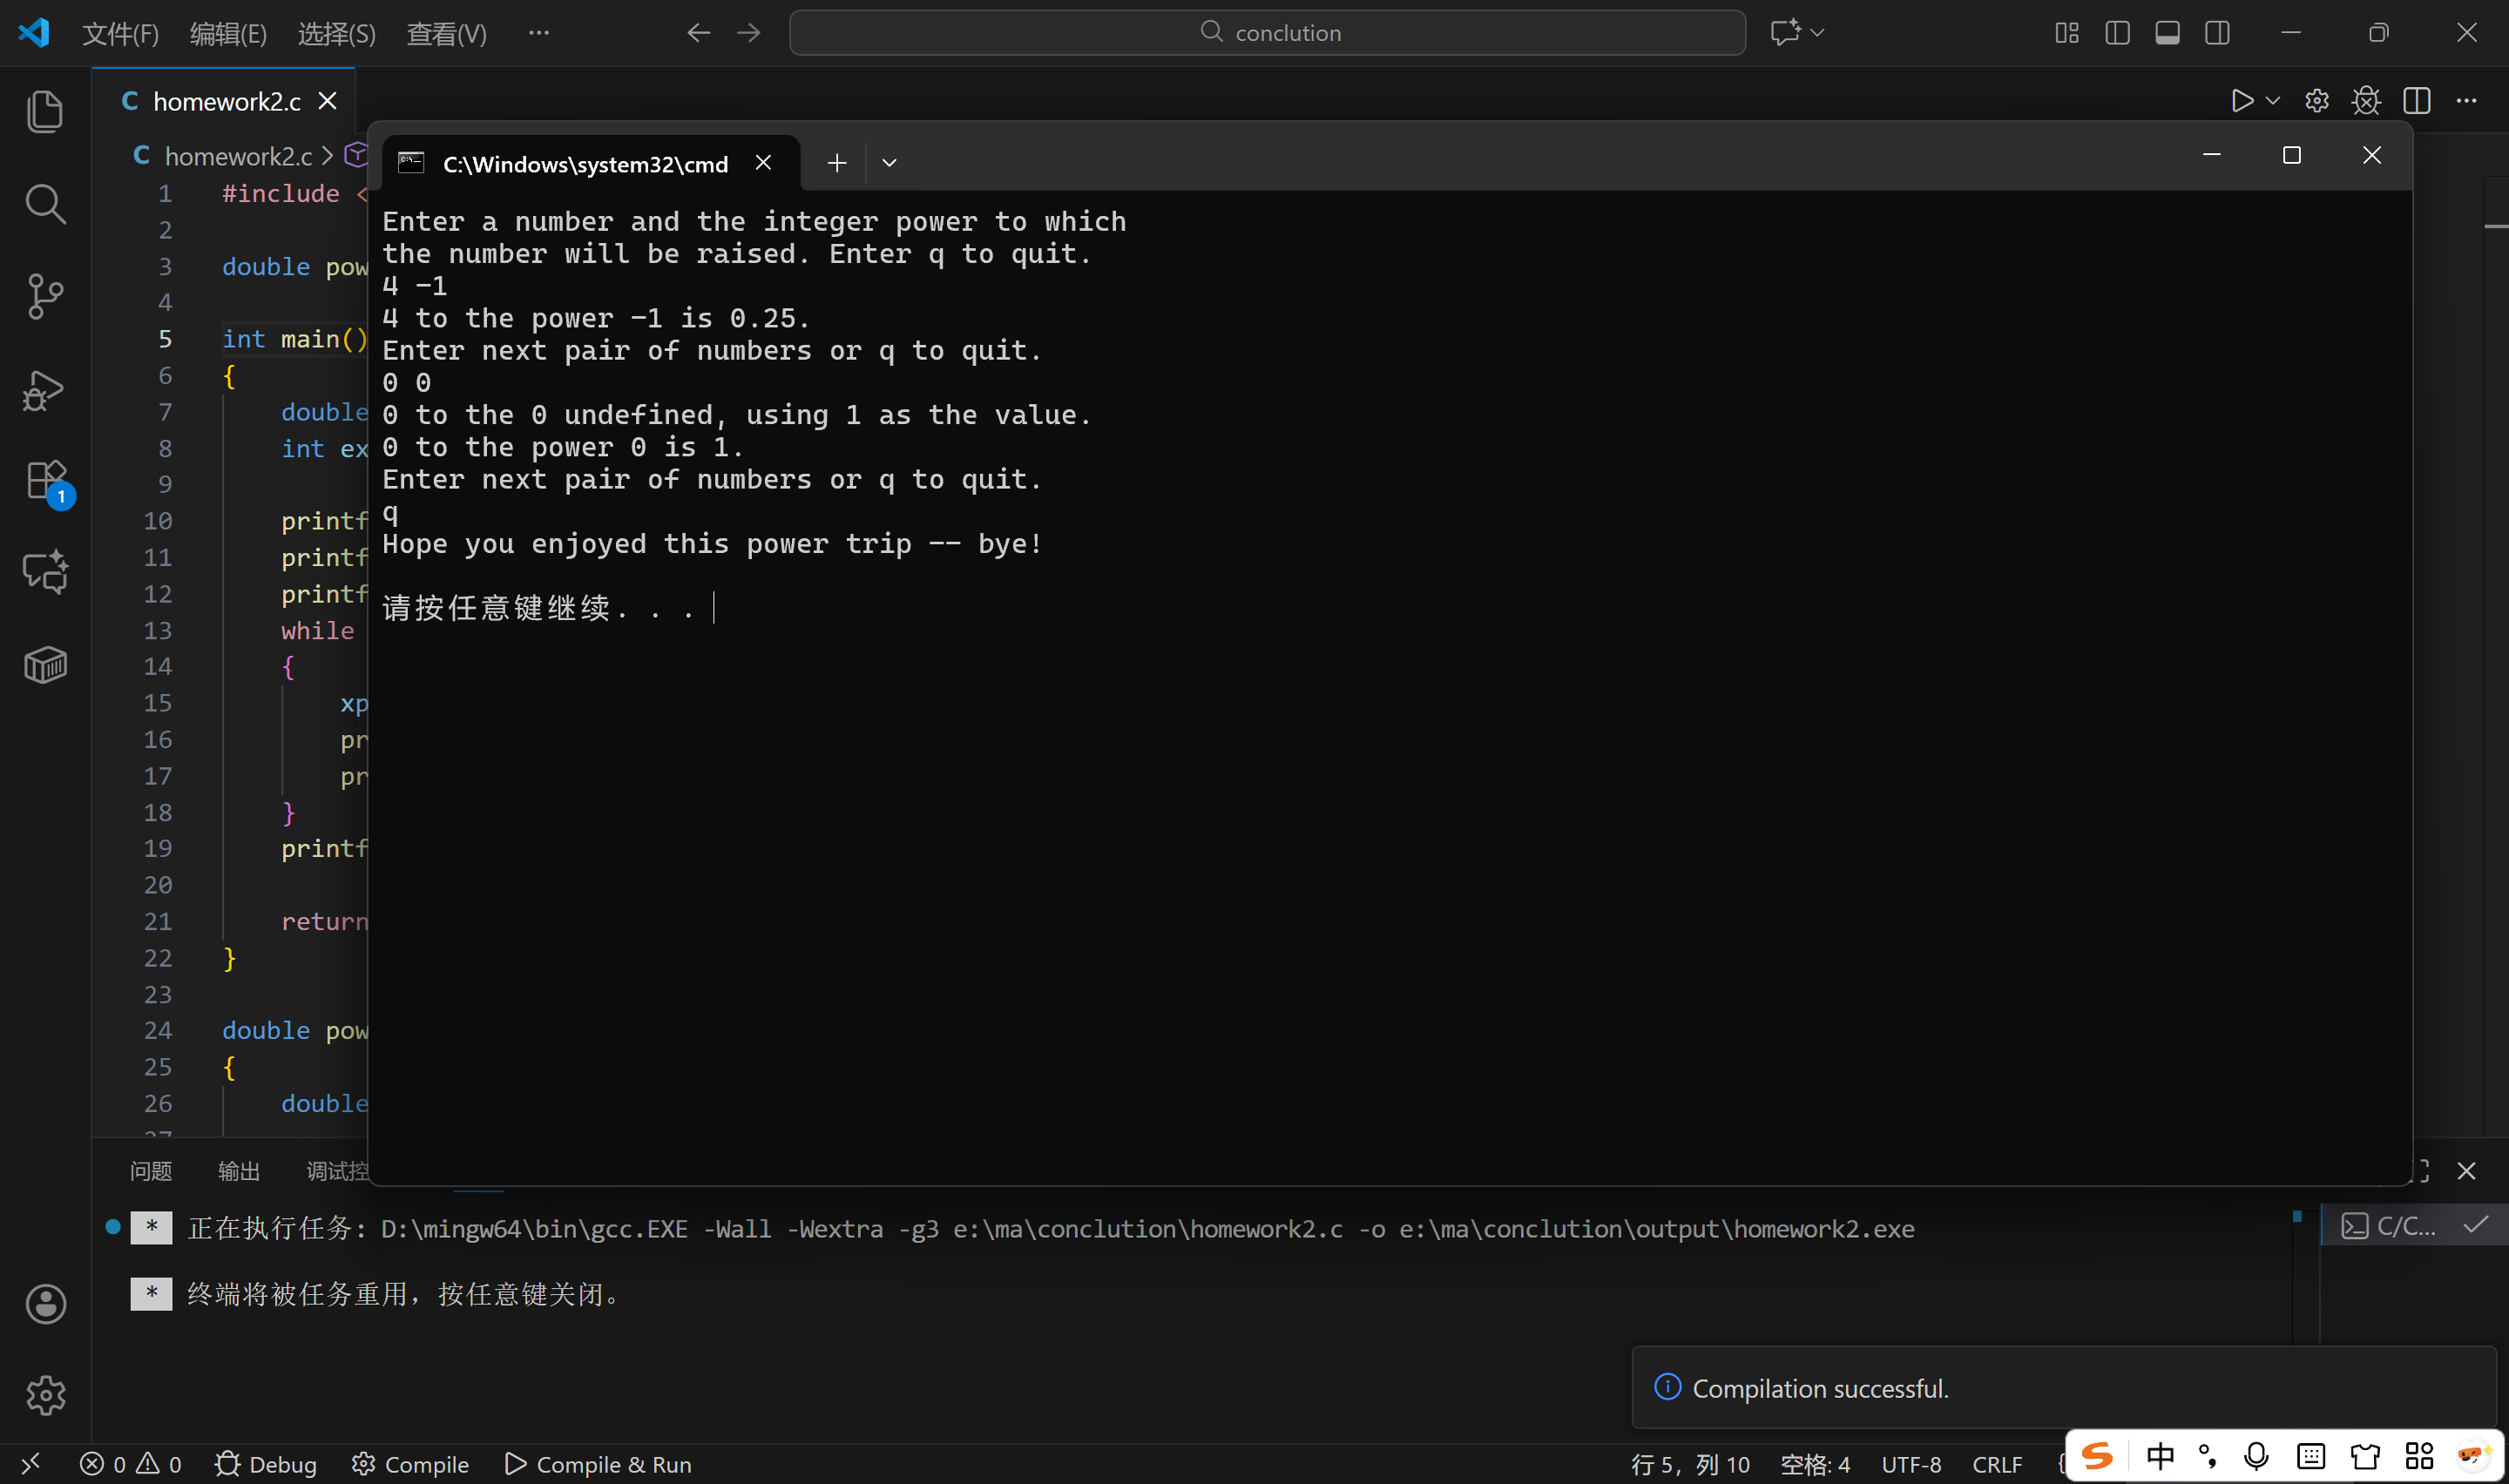Open the Extensions view with badge
The image size is (2509, 1484).
pos(45,481)
